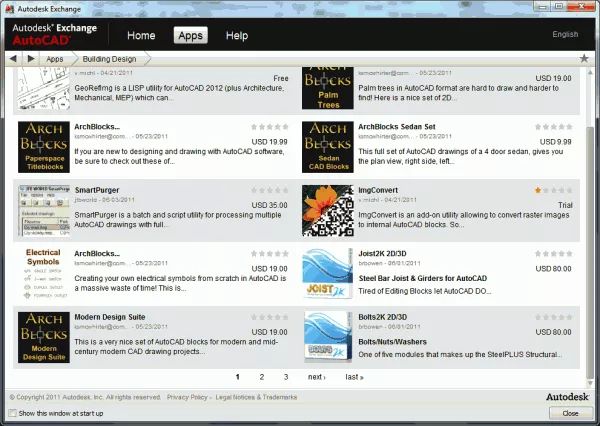Click ArchBlocks Sedan Set star rating
This screenshot has height=426, width=600.
pyautogui.click(x=553, y=127)
